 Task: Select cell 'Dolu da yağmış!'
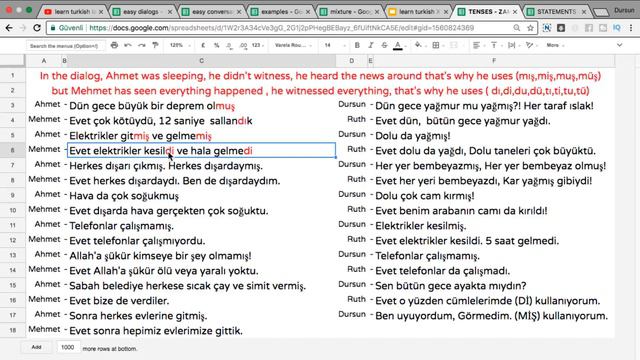[494, 136]
